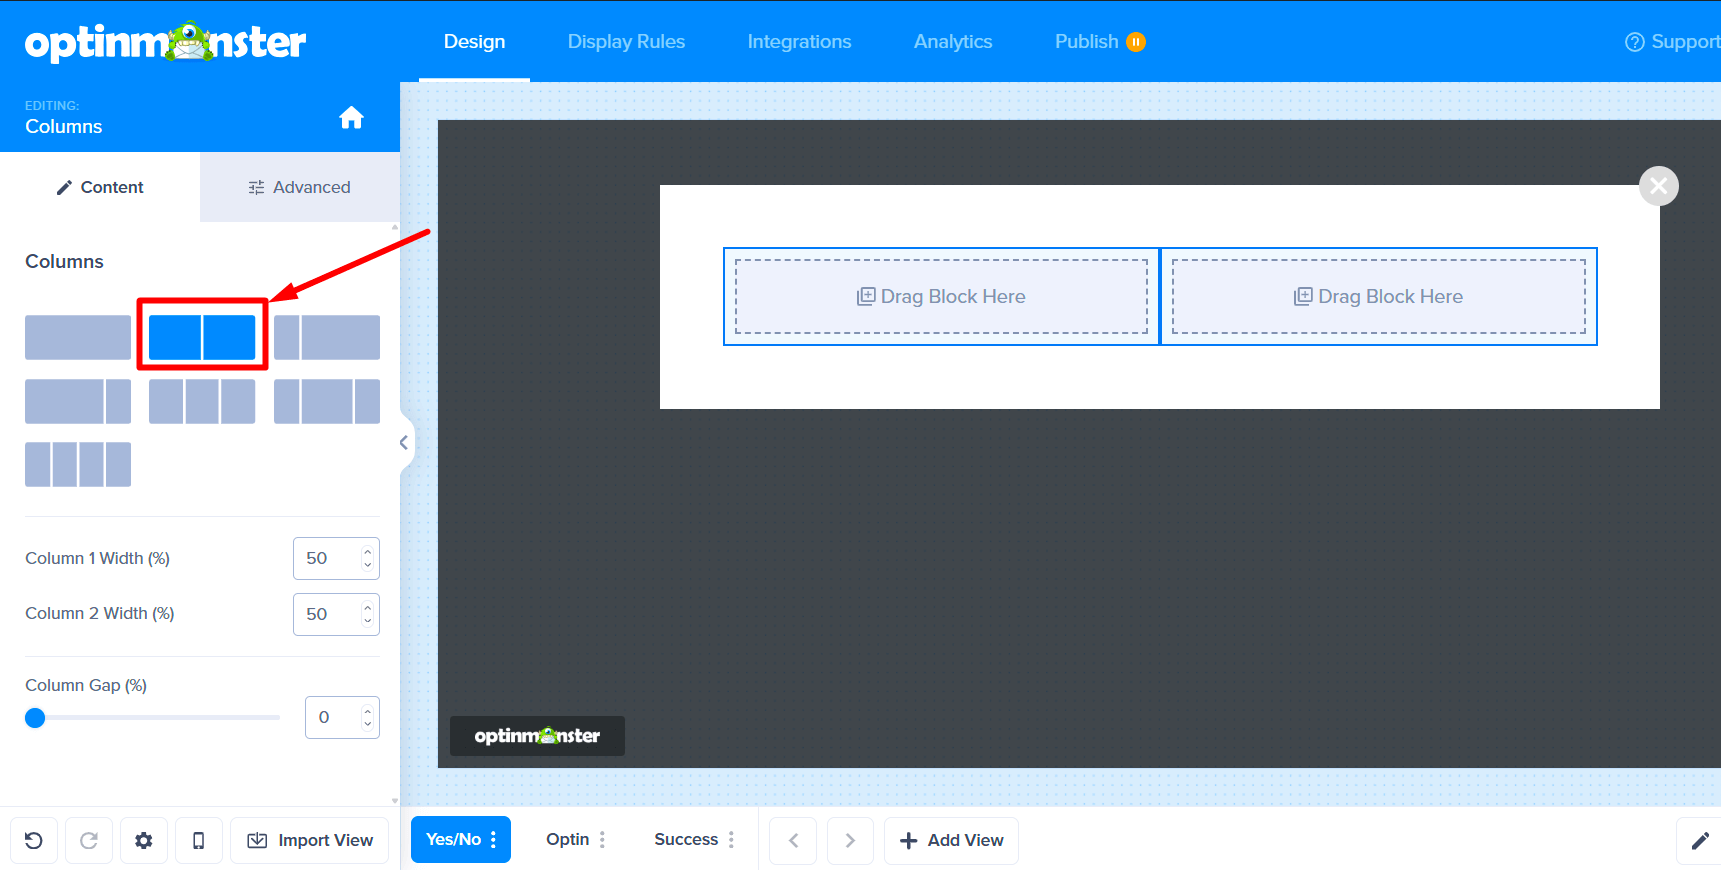The image size is (1721, 870).
Task: Choose the four equal columns layout
Action: click(78, 464)
